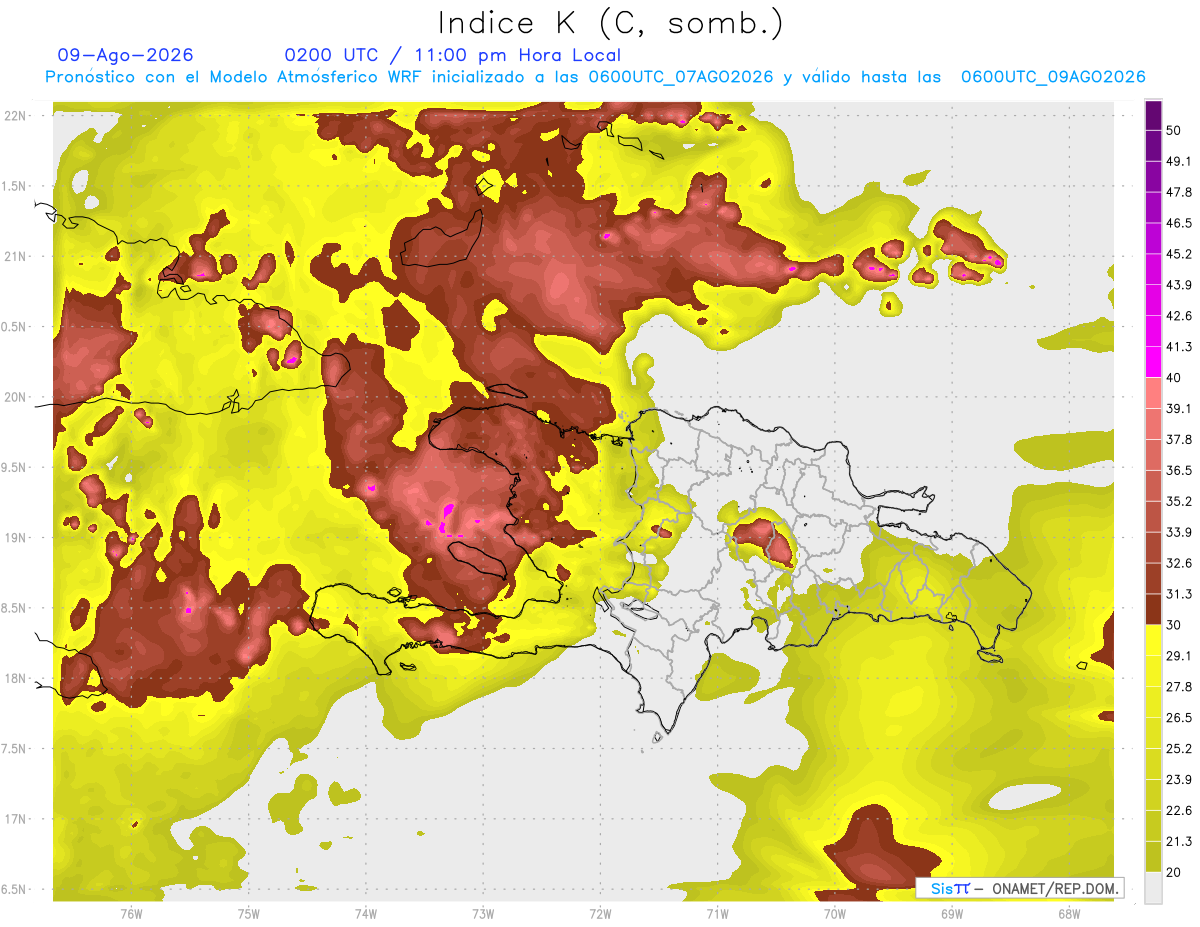
Task: Click the "22N" latitude label
Action: pyautogui.click(x=16, y=116)
